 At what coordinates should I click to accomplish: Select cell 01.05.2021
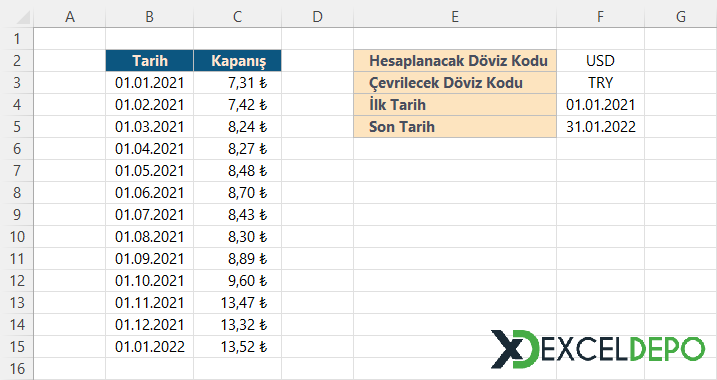coord(150,171)
